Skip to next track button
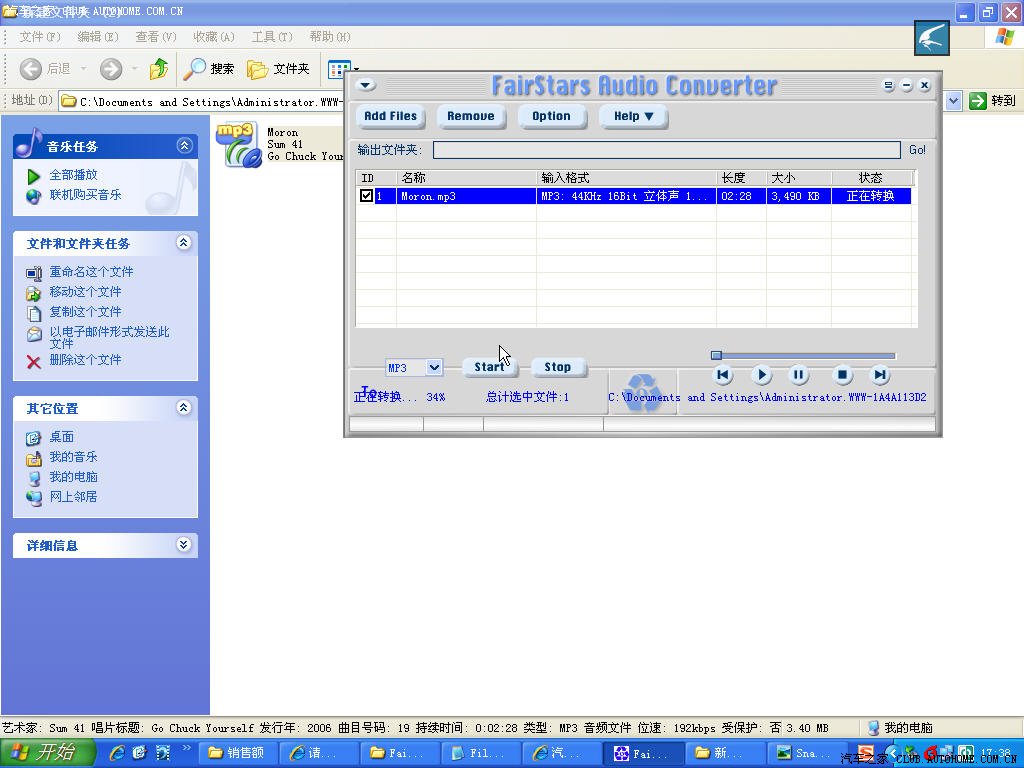Image resolution: width=1024 pixels, height=768 pixels. (x=880, y=375)
